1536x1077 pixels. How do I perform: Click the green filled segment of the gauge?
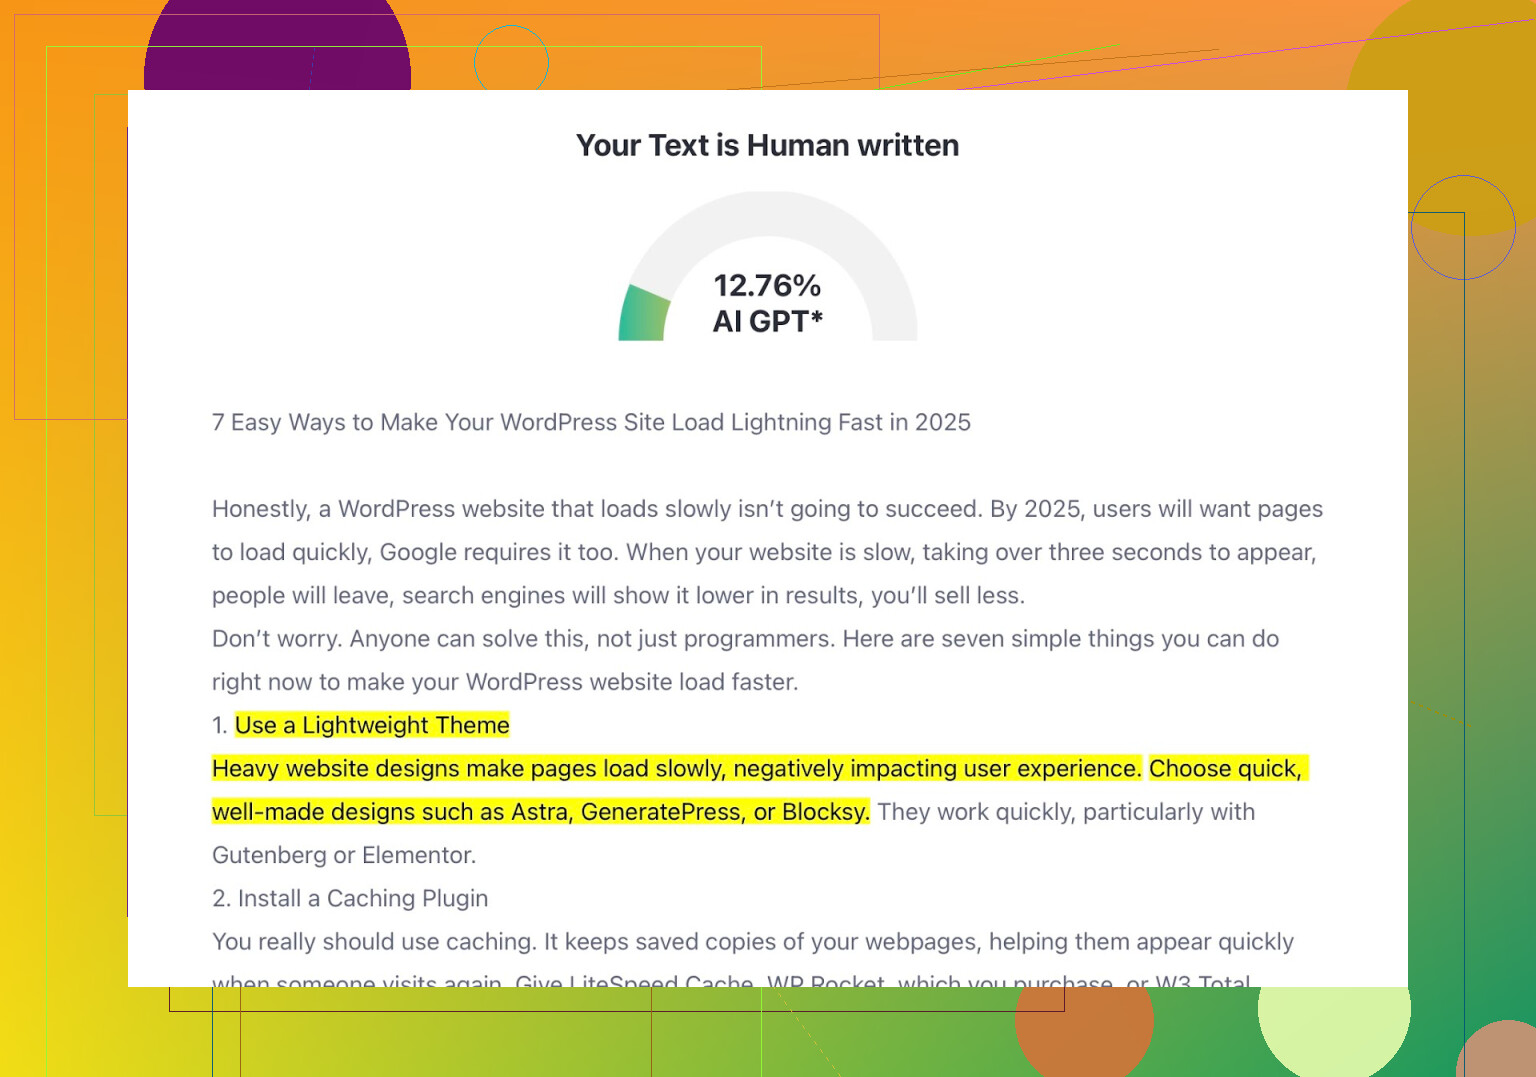click(643, 316)
